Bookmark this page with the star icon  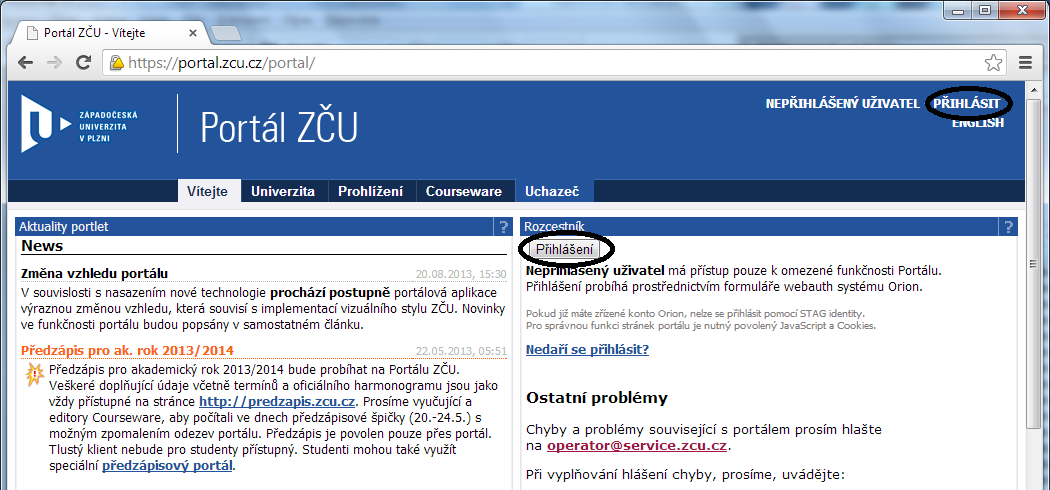tap(993, 63)
